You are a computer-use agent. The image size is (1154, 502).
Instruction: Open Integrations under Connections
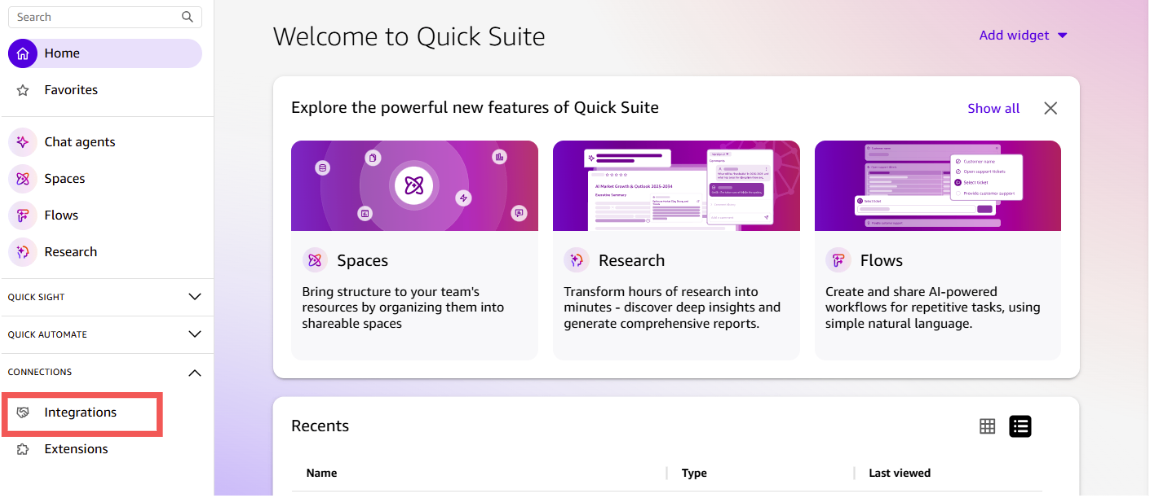point(81,413)
